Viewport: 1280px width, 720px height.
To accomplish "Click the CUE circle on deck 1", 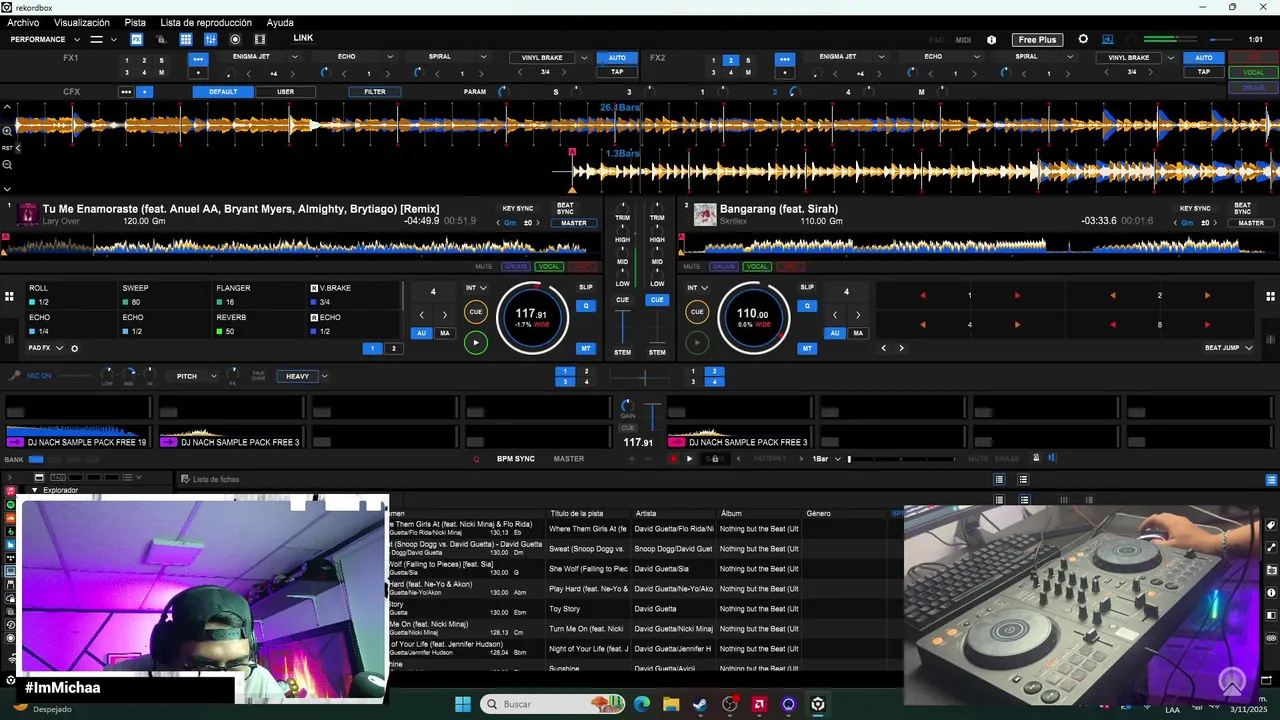I will (476, 312).
